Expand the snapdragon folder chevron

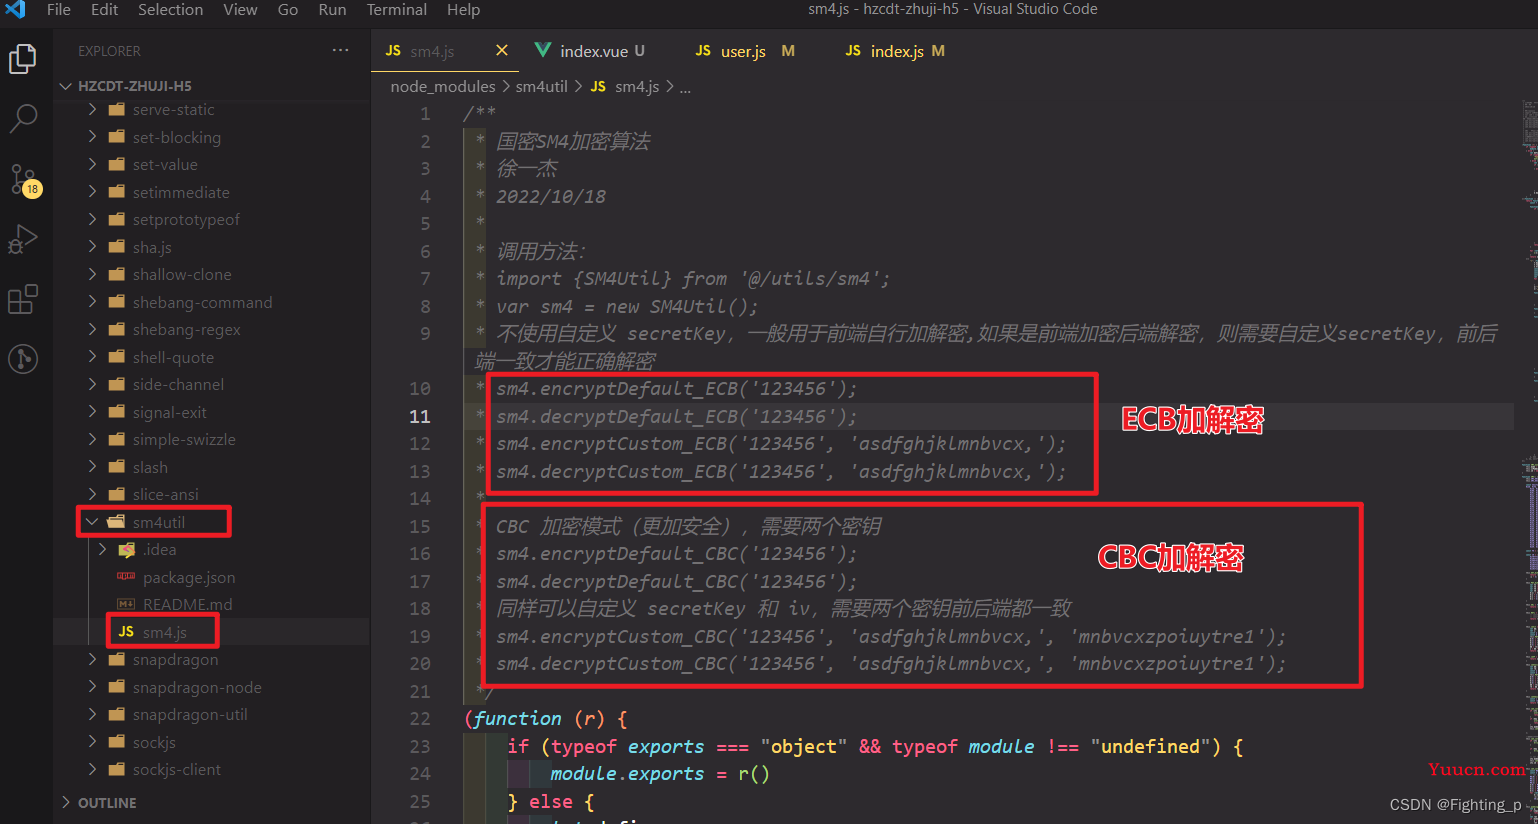92,659
